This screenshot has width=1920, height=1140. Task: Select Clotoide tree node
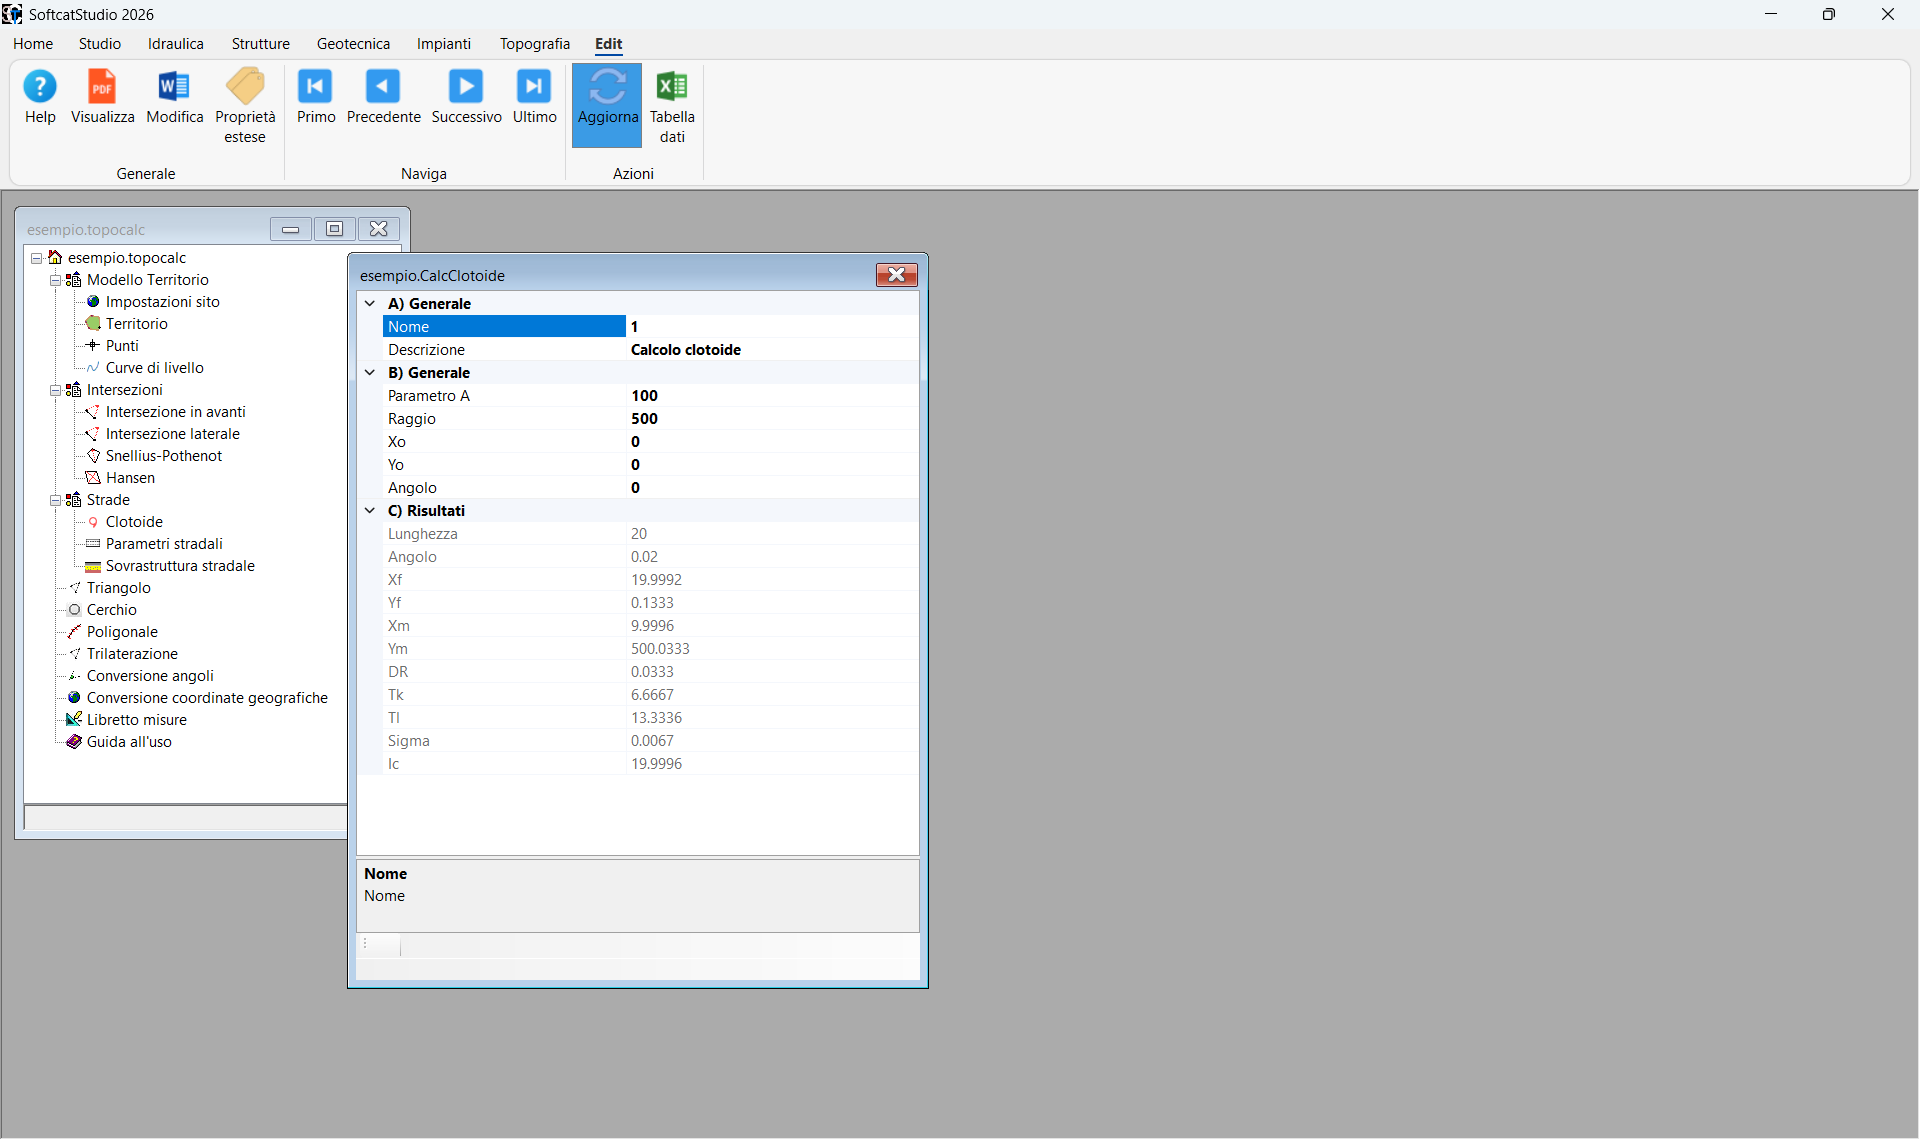coord(134,522)
